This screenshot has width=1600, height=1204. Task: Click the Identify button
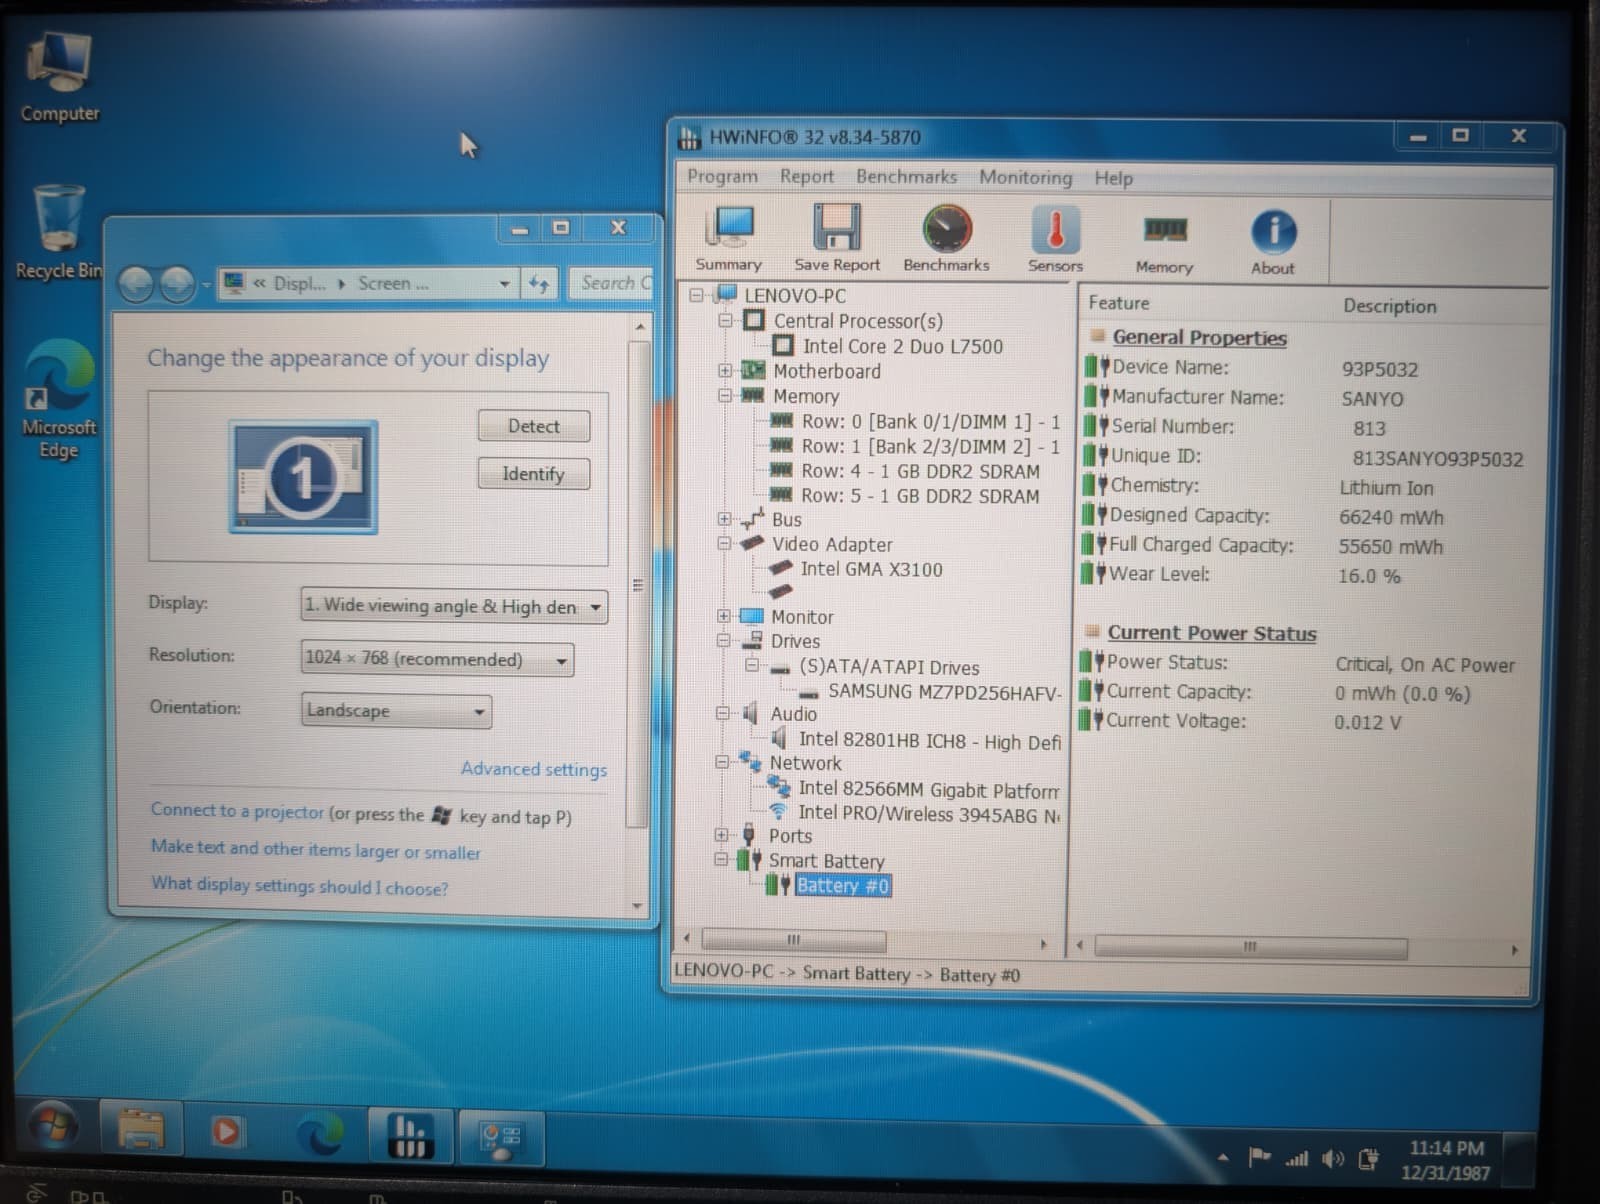click(x=534, y=474)
